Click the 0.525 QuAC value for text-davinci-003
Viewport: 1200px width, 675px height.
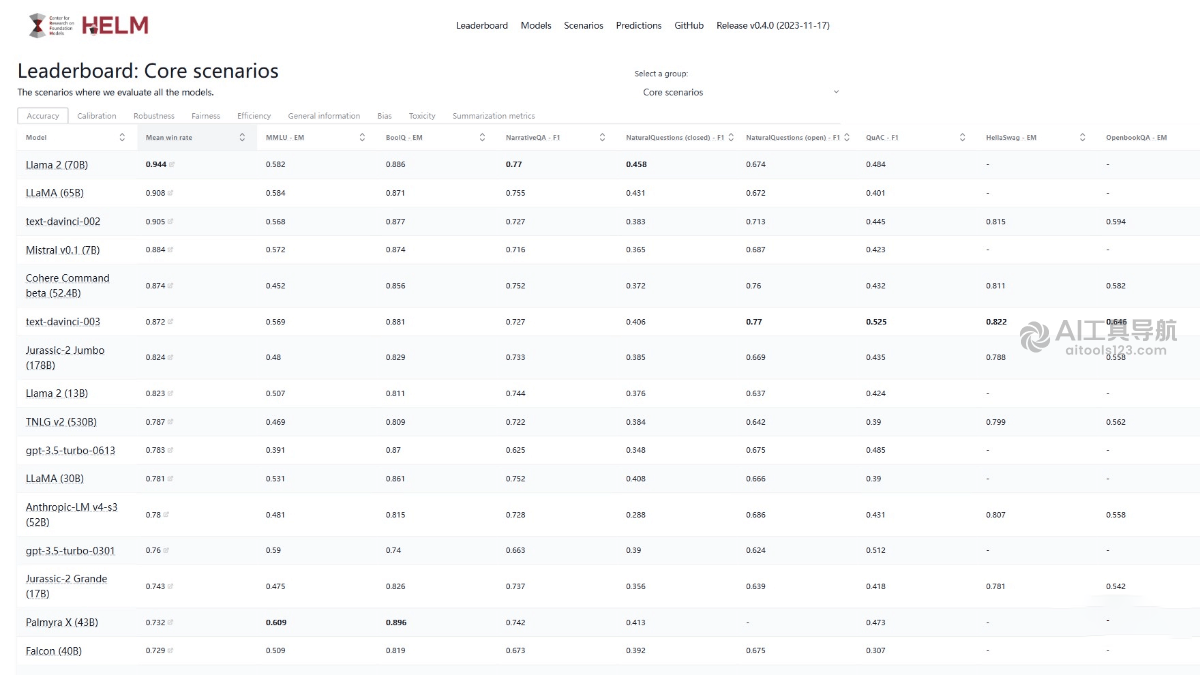(876, 322)
